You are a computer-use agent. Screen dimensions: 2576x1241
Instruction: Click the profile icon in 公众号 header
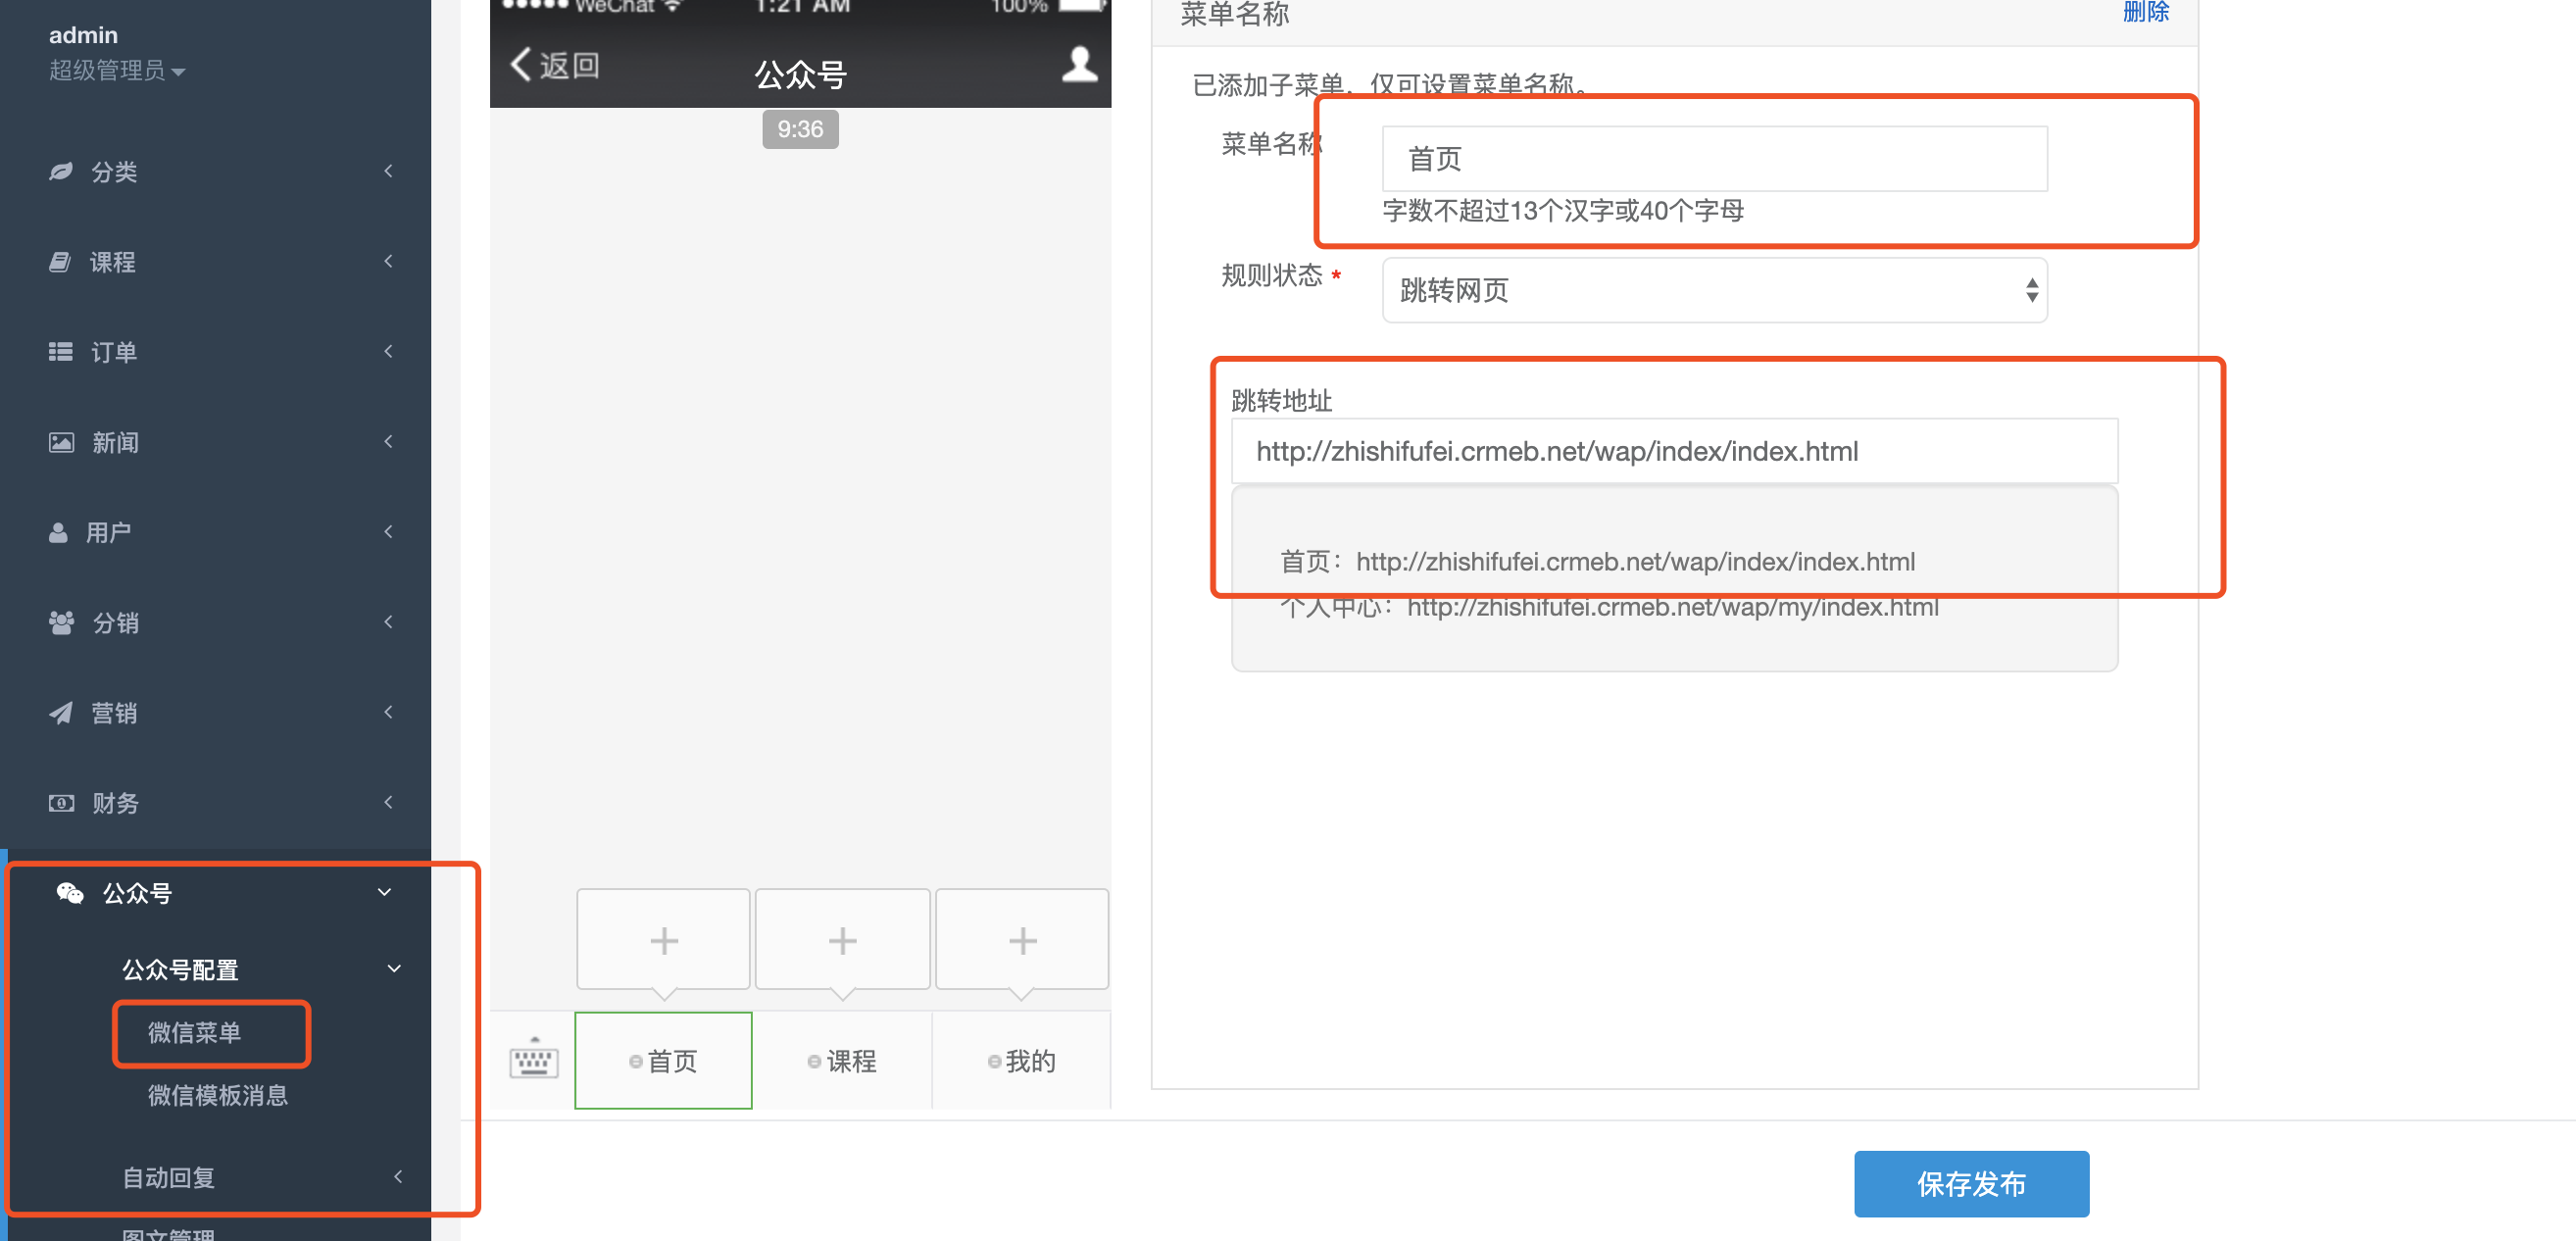[1078, 65]
